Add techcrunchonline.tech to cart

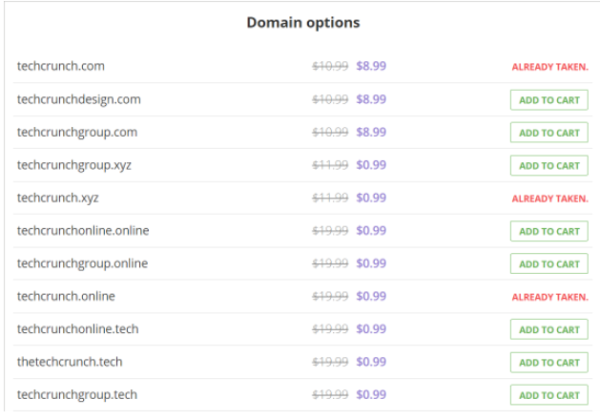point(549,330)
